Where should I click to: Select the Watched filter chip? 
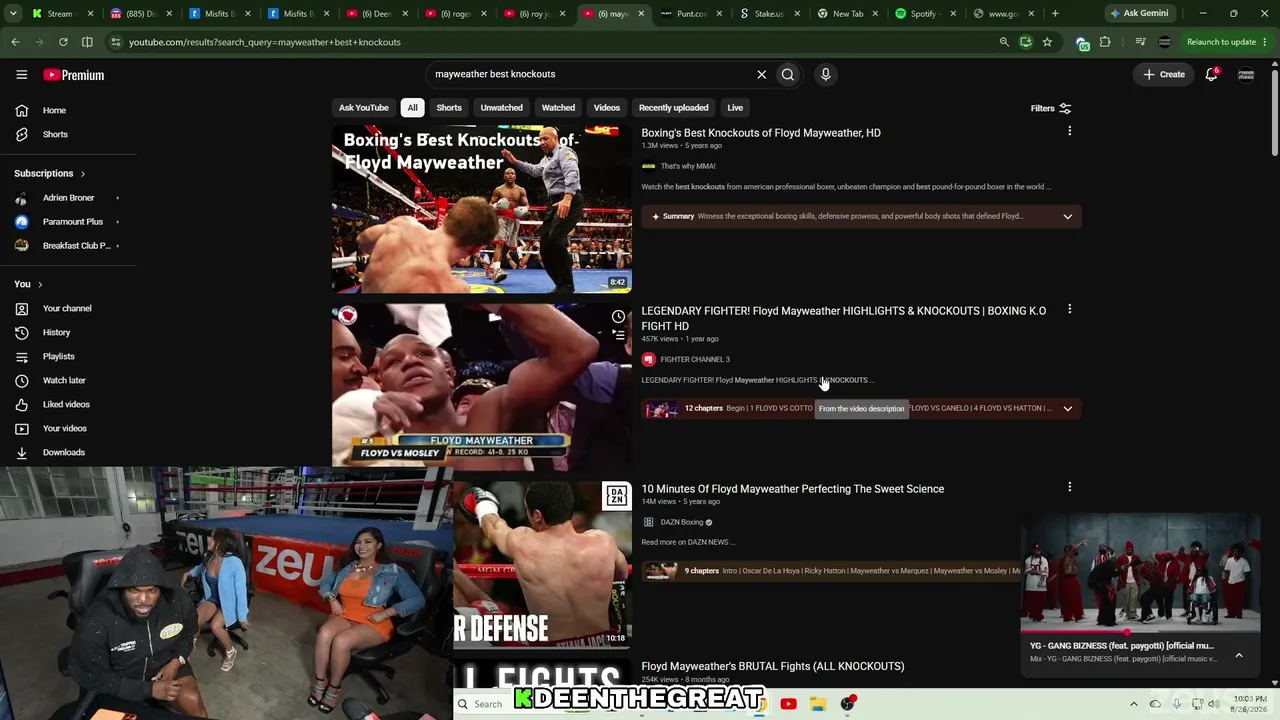pos(558,108)
